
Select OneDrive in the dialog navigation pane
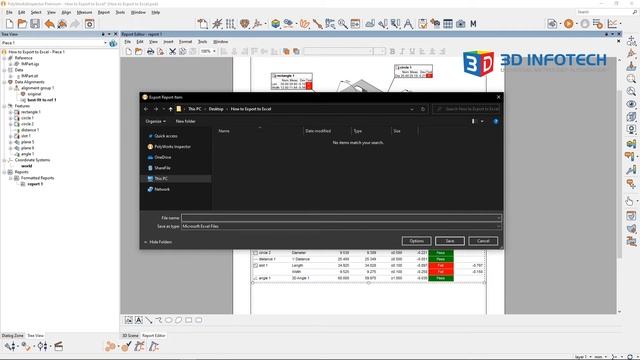[x=162, y=157]
